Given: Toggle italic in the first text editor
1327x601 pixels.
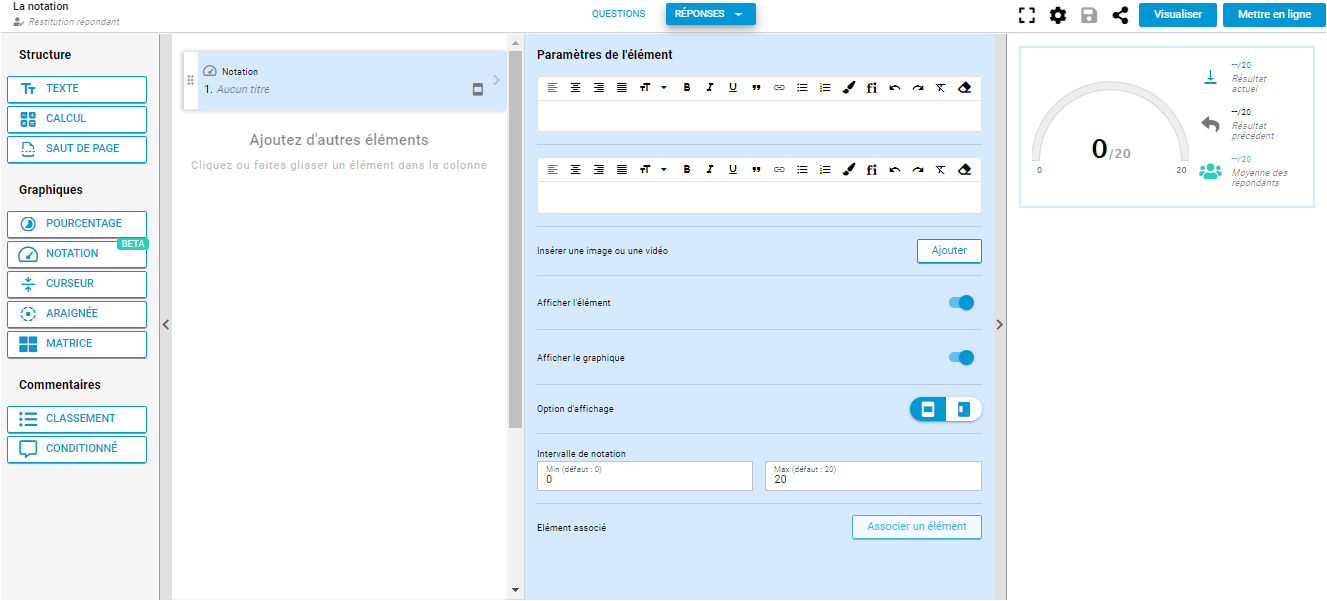Looking at the screenshot, I should tap(710, 88).
